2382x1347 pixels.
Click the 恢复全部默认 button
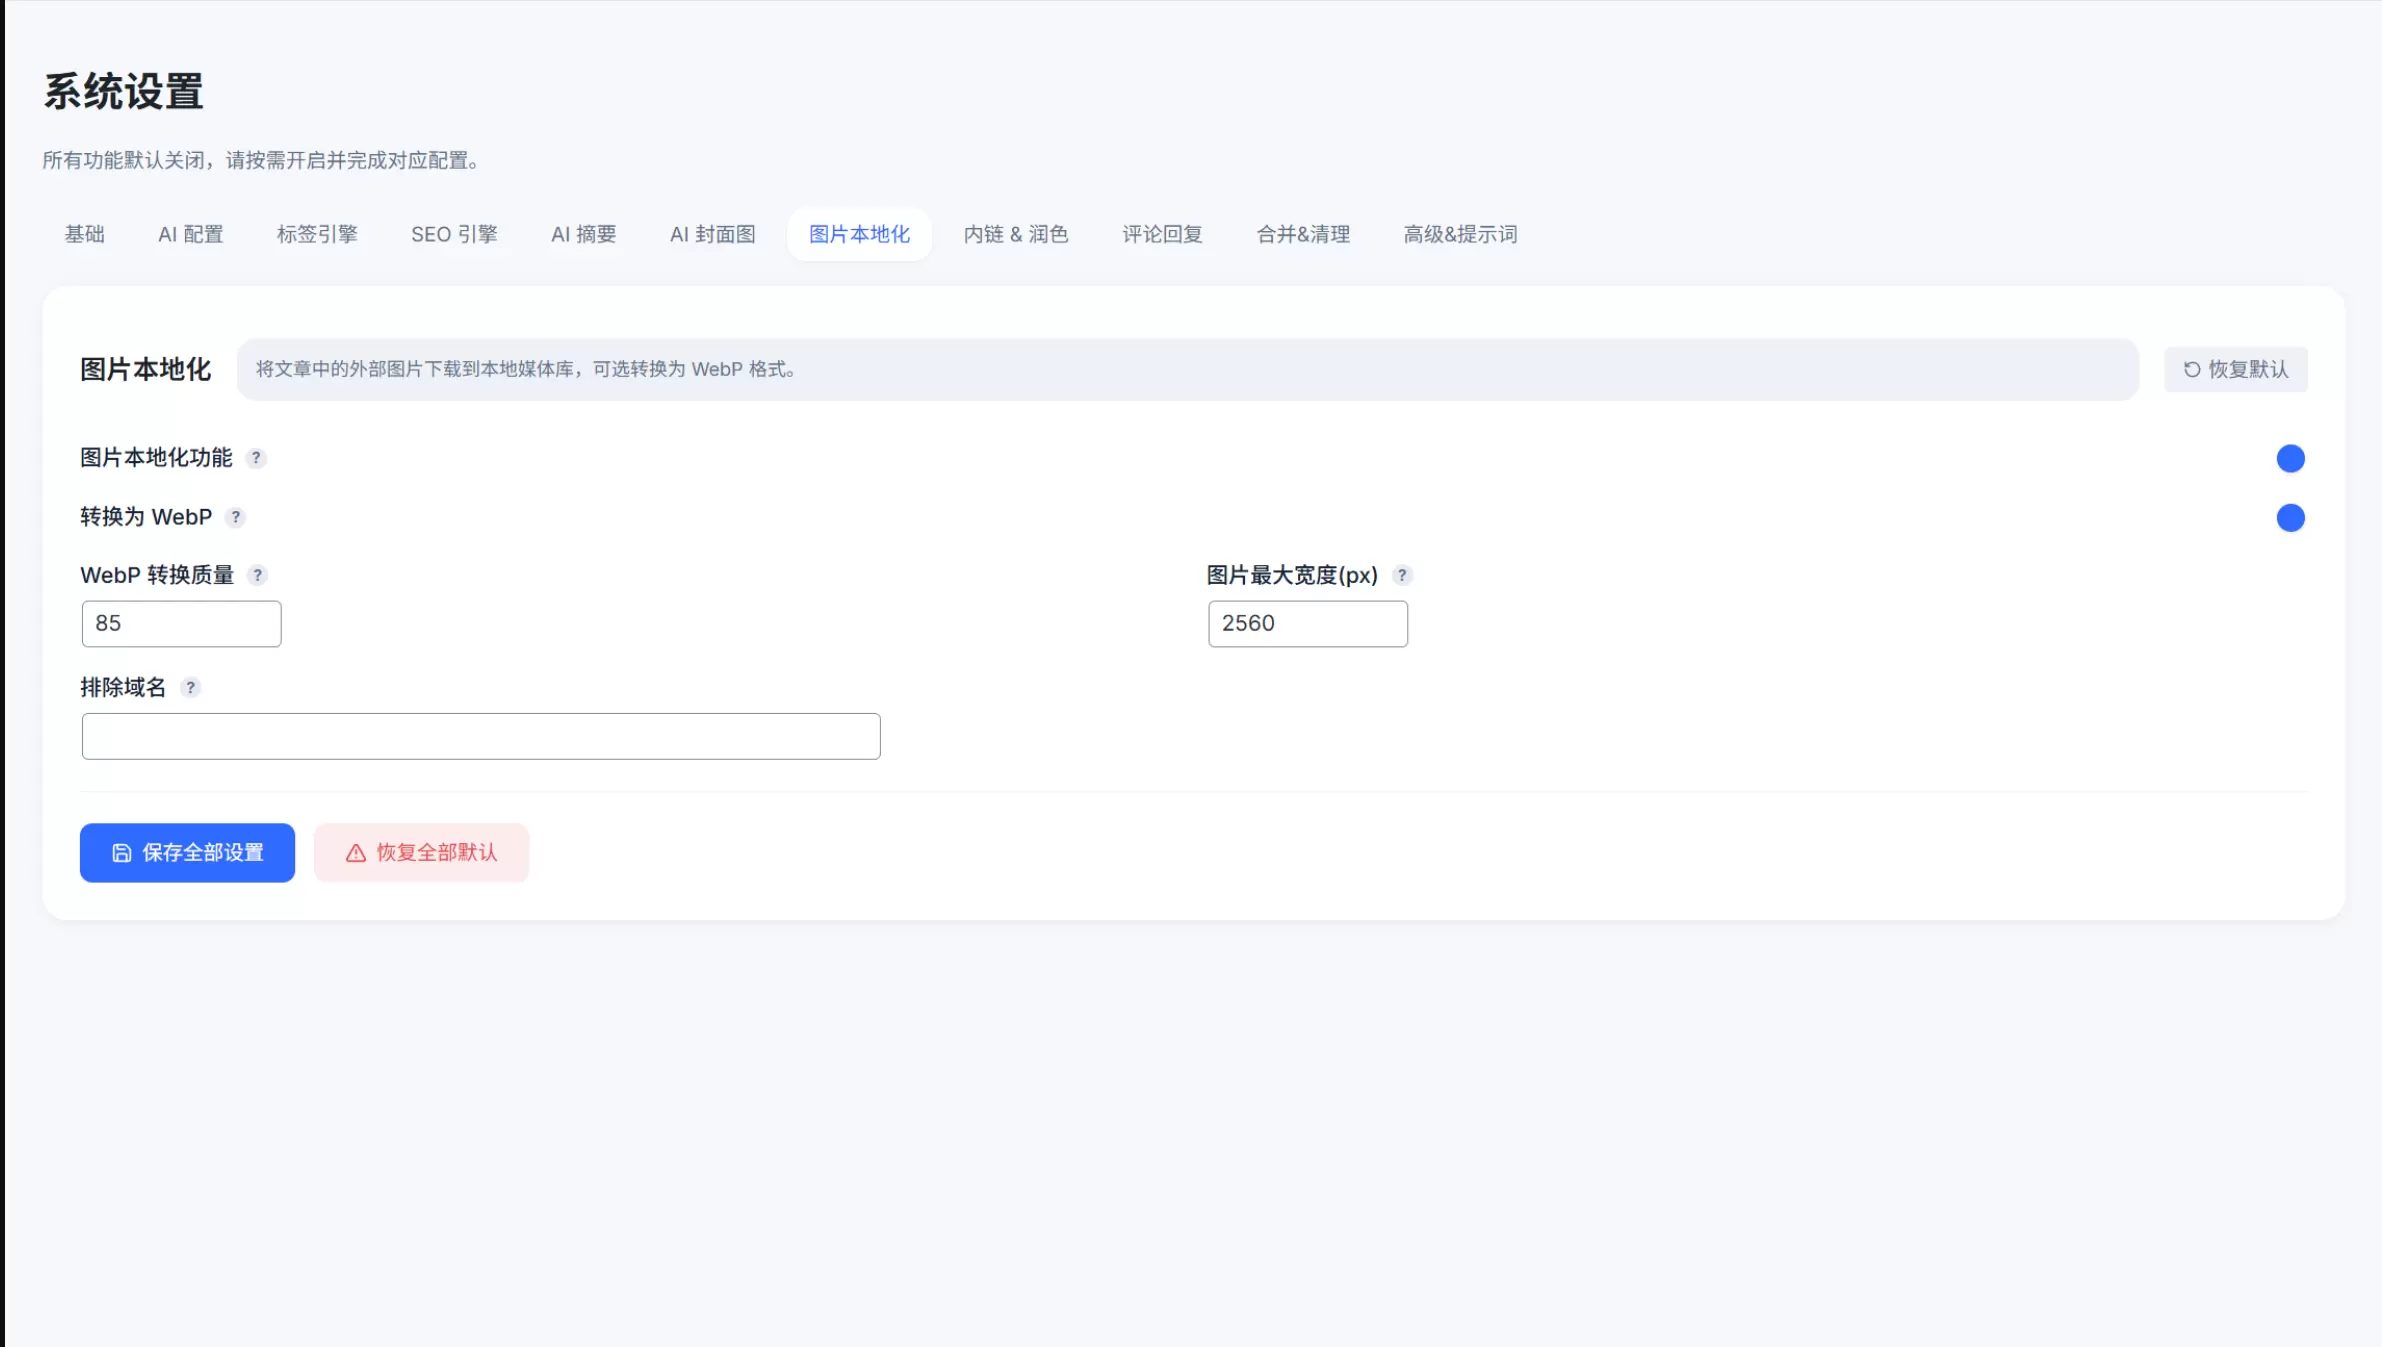(421, 852)
